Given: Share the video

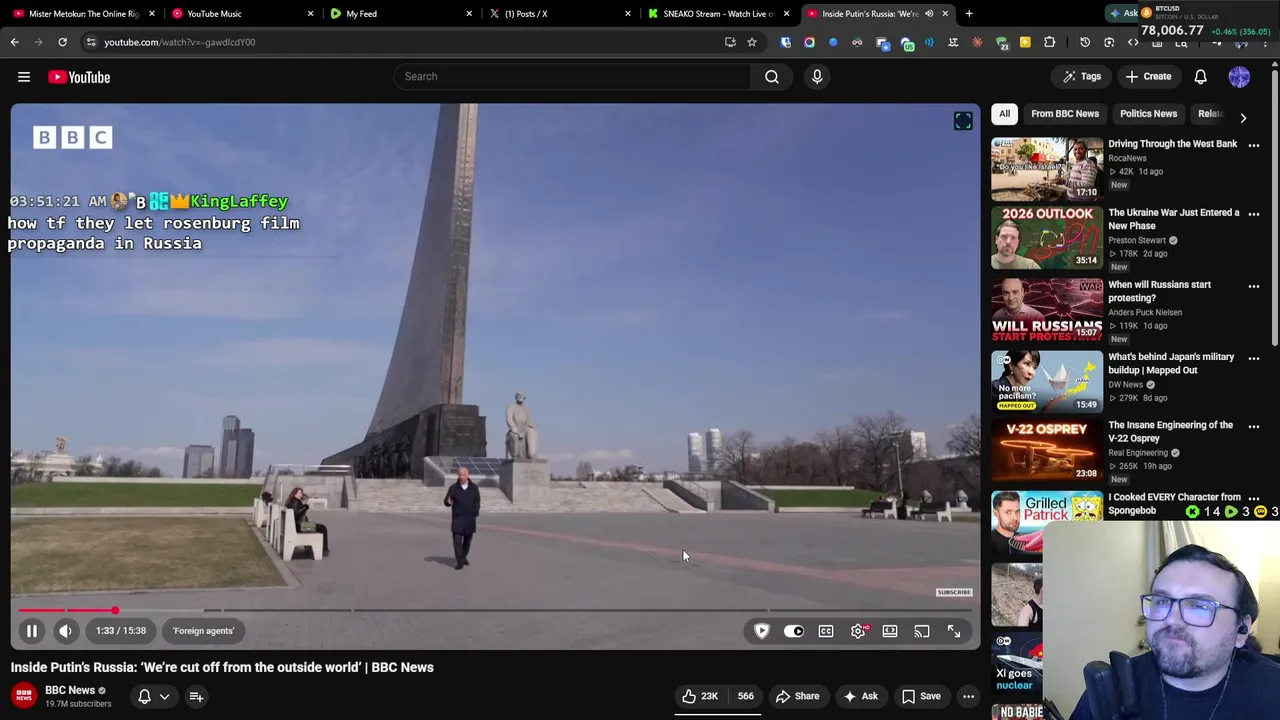Looking at the screenshot, I should pos(798,696).
